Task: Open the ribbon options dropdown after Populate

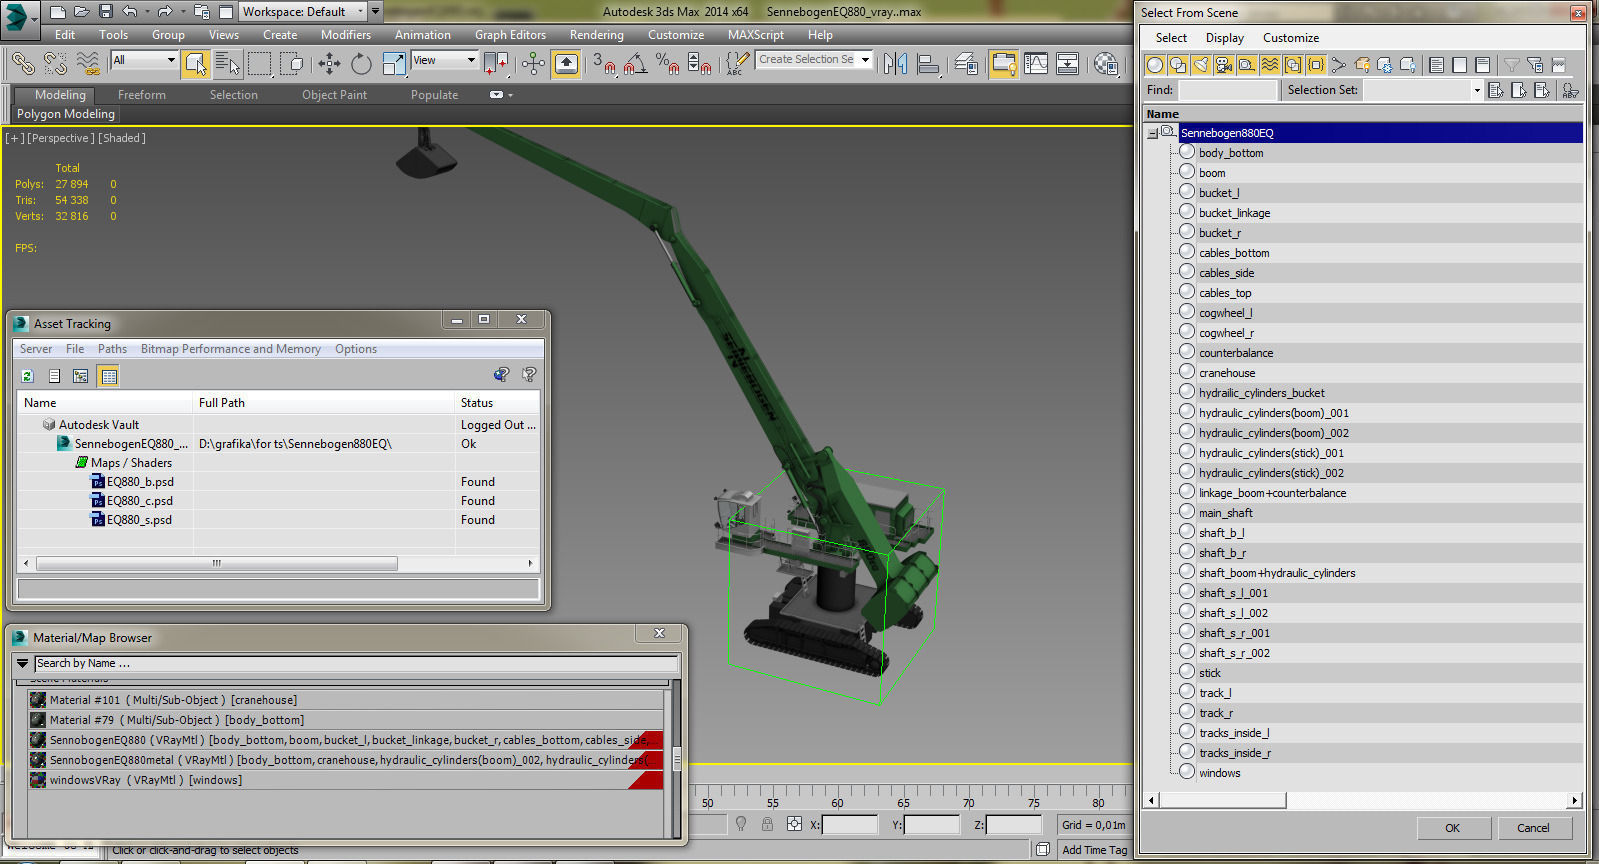Action: (501, 95)
